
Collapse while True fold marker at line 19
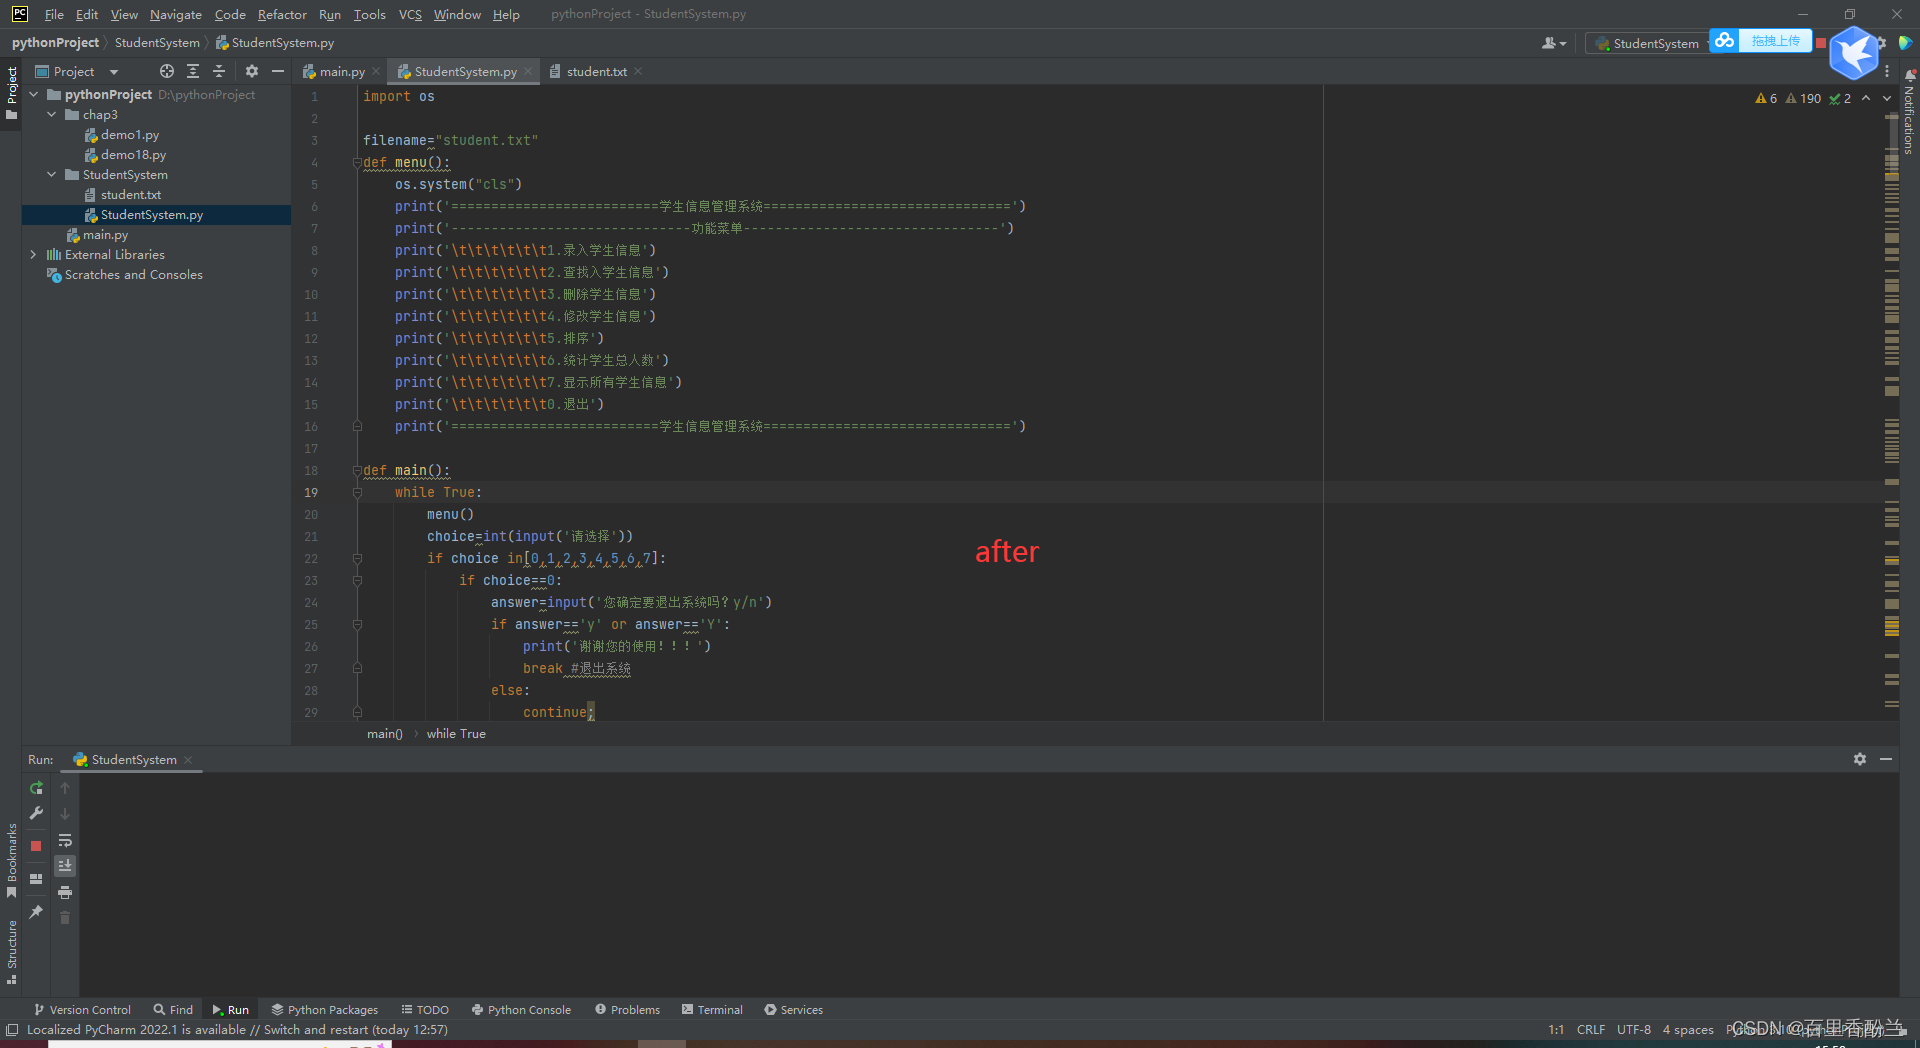coord(356,493)
